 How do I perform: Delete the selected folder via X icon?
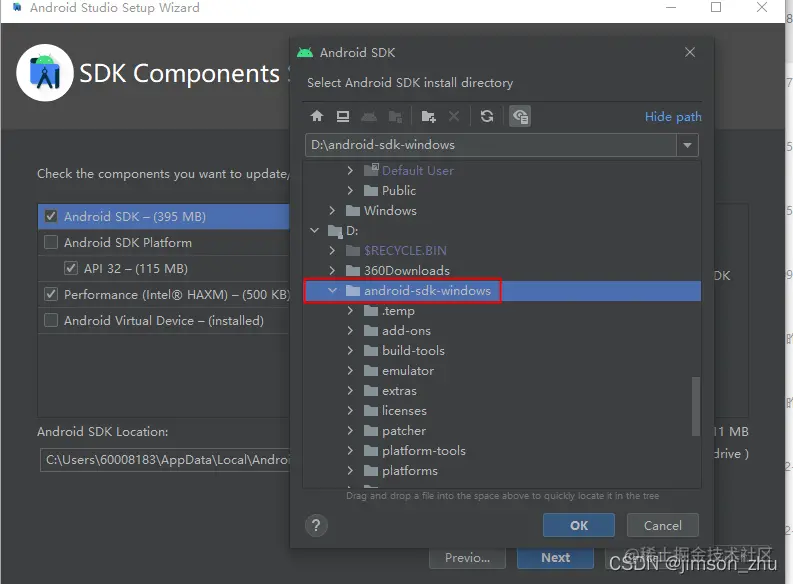point(454,116)
